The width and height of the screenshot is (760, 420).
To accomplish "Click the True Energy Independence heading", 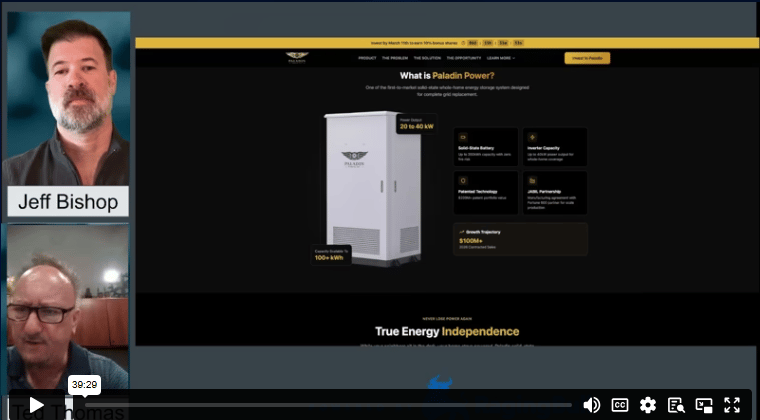I will [447, 331].
